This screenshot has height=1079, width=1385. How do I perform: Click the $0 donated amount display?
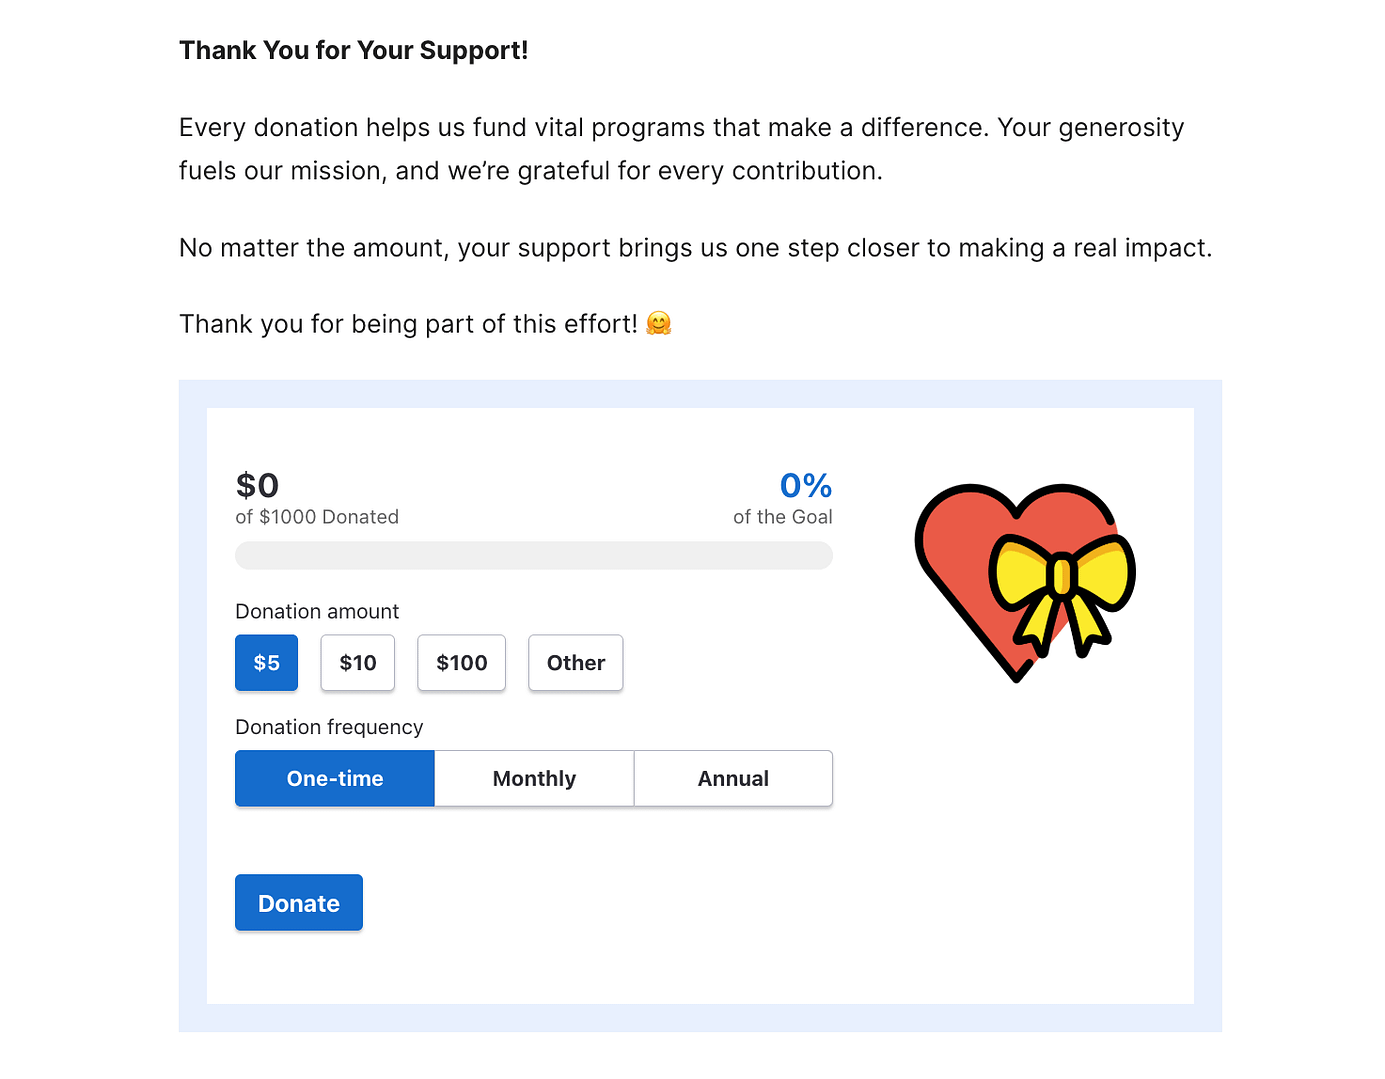tap(257, 486)
